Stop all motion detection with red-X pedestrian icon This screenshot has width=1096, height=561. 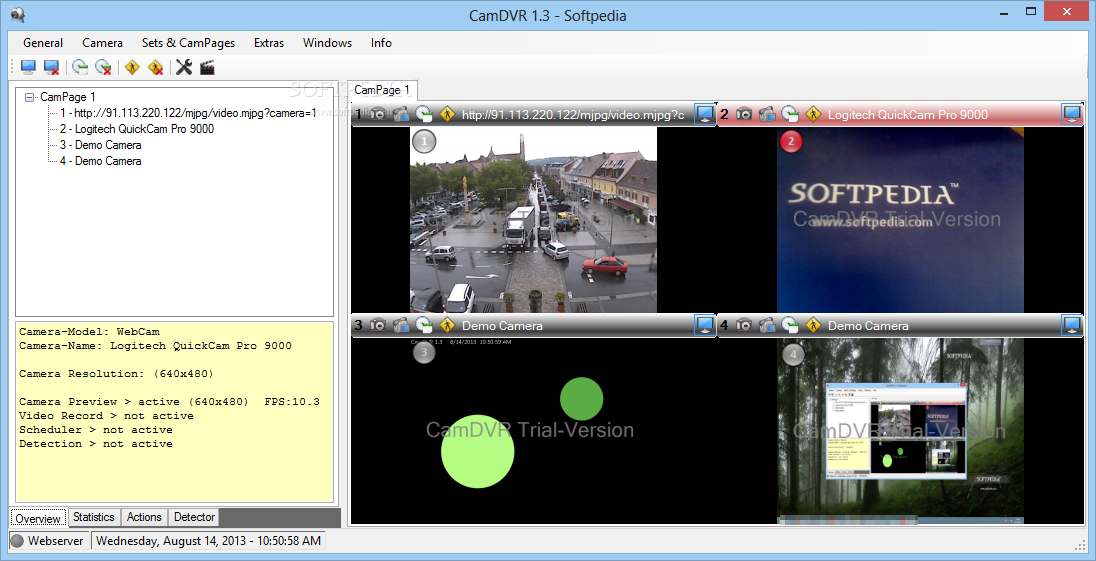(155, 67)
